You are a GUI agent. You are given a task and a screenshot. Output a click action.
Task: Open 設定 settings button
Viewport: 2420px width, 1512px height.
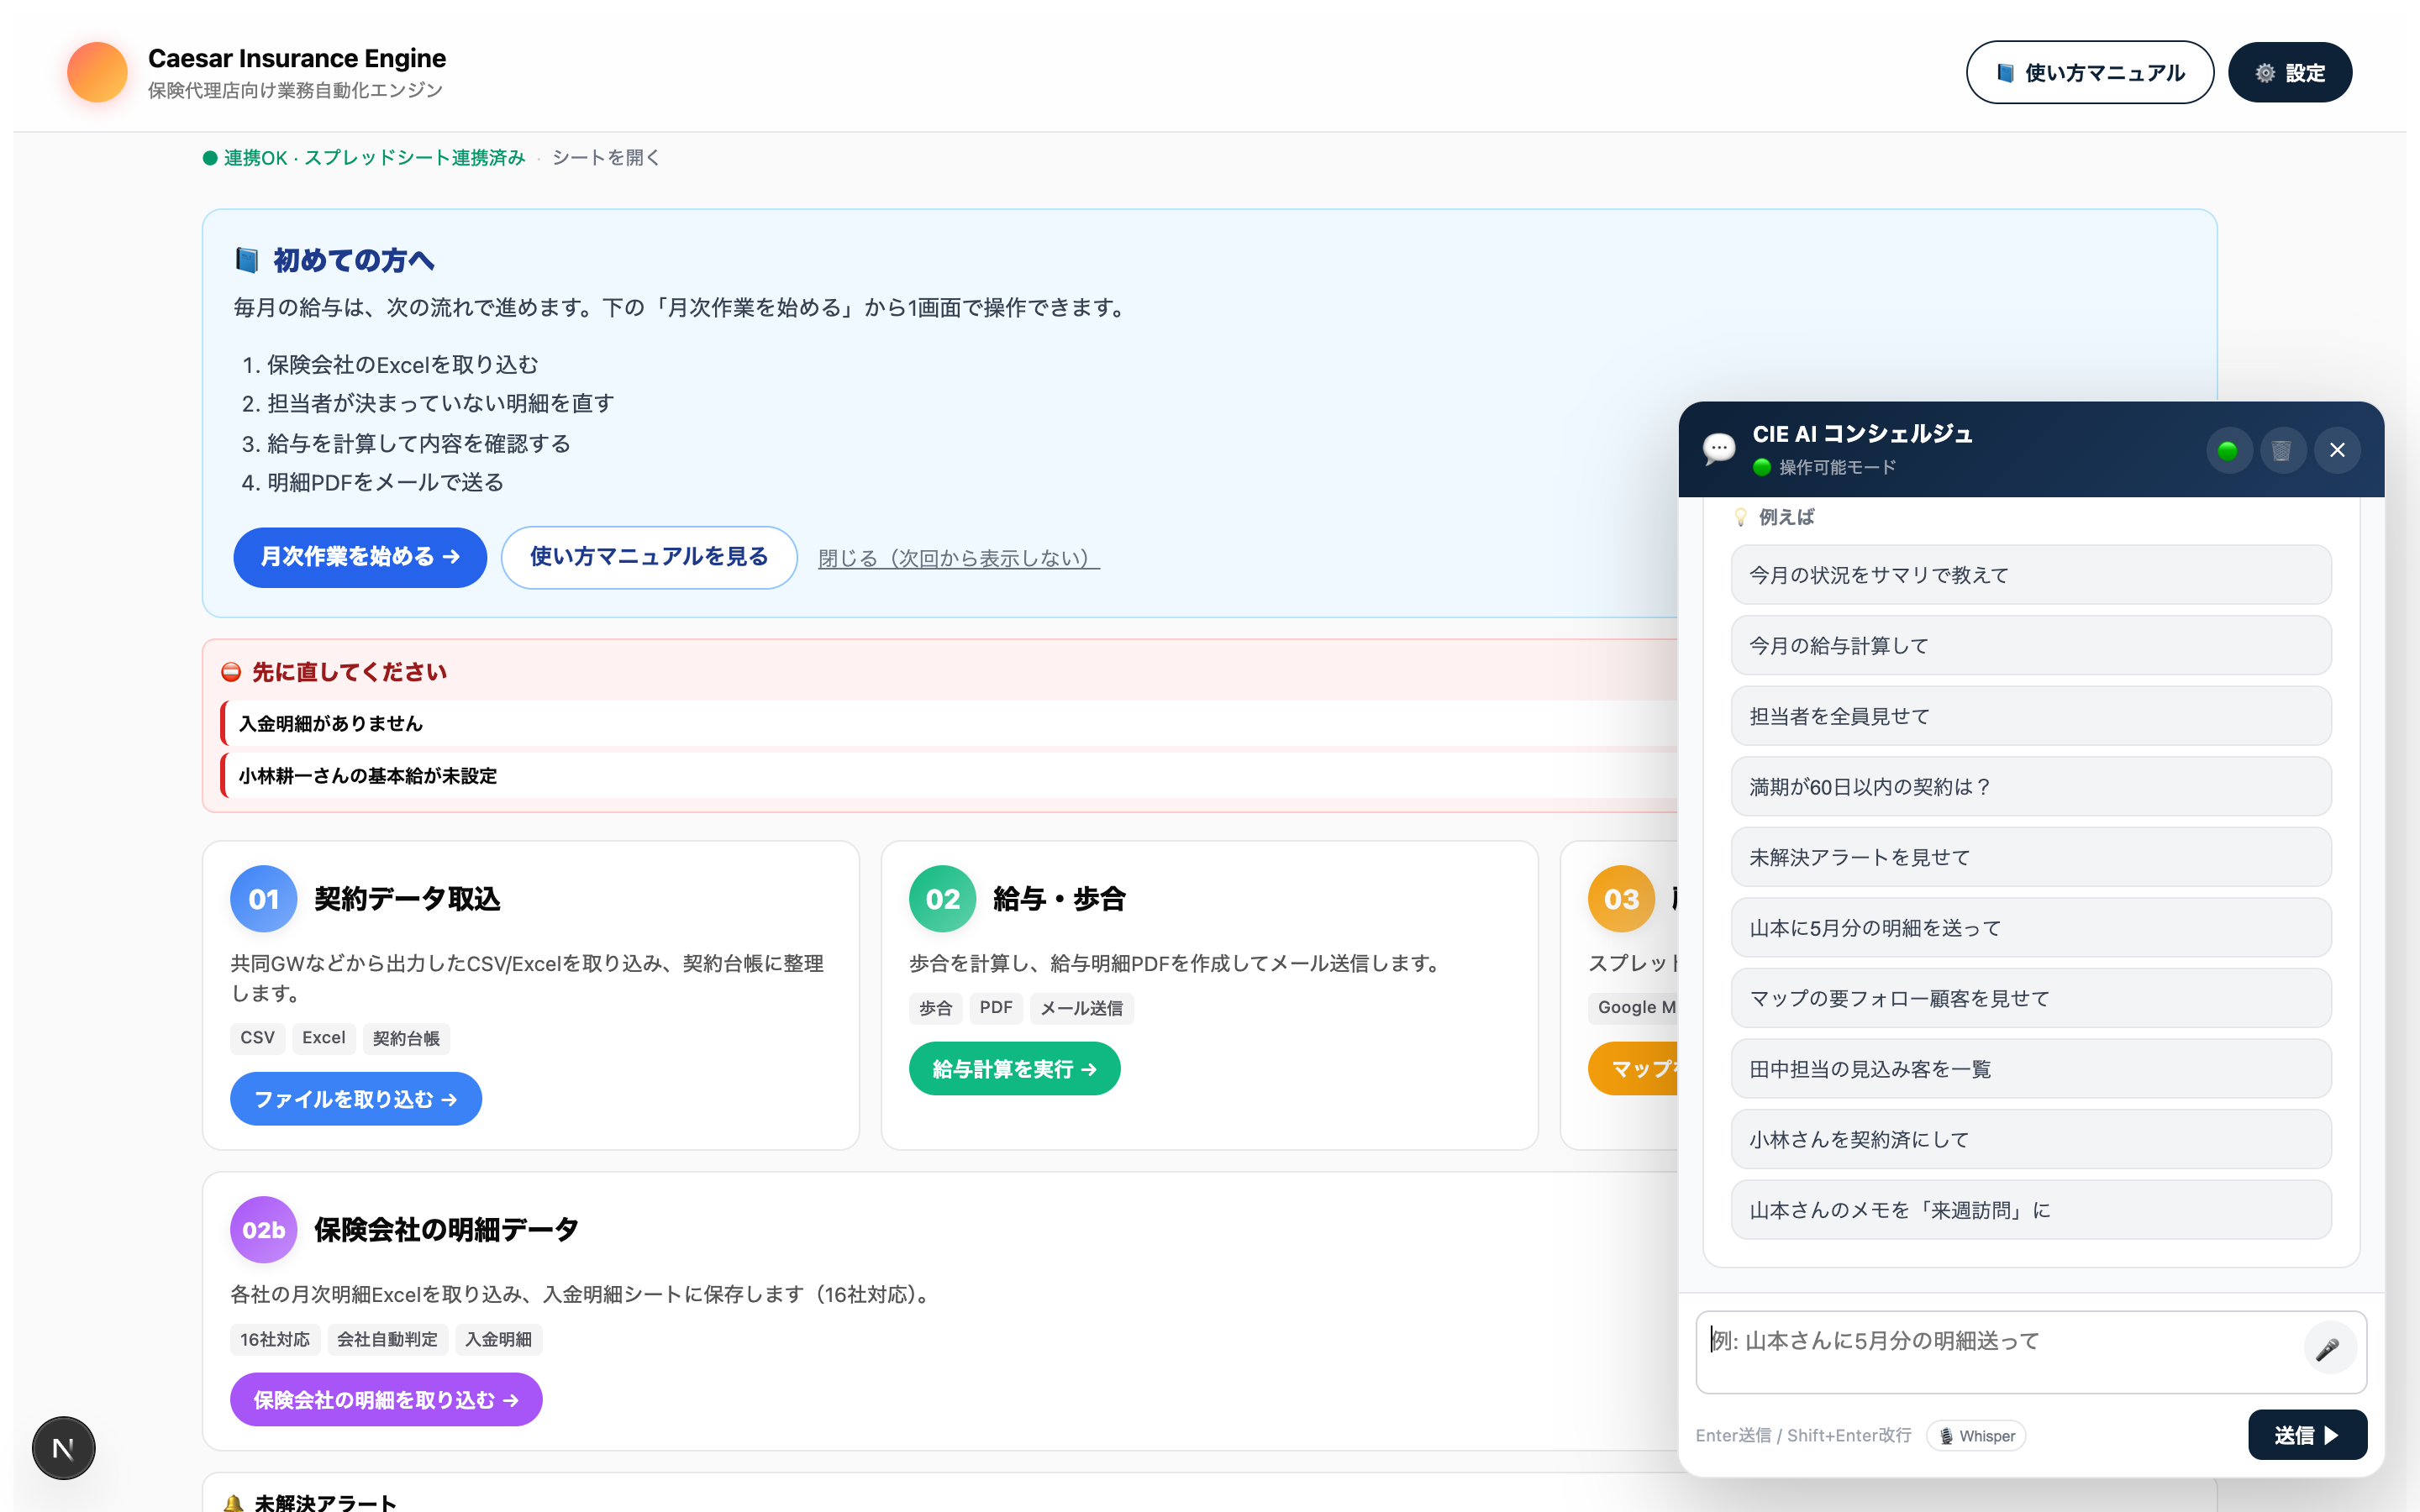2289,72
